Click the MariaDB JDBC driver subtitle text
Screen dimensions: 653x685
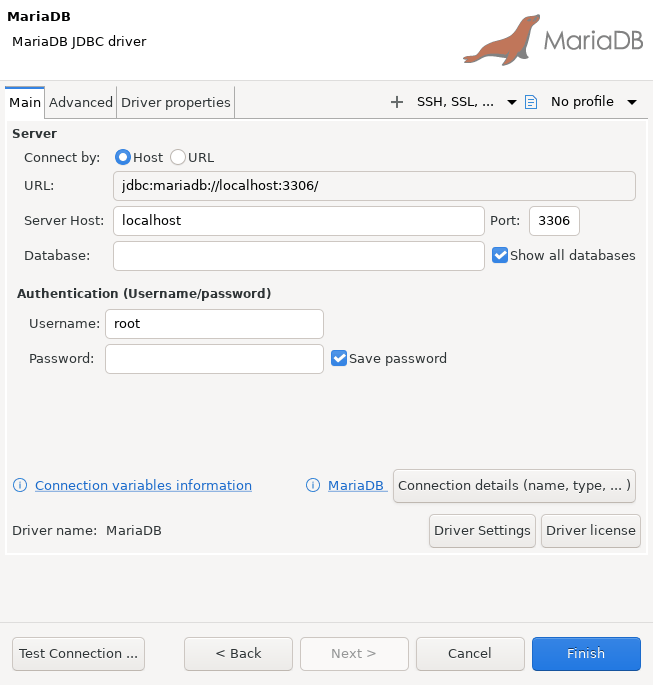tap(79, 42)
